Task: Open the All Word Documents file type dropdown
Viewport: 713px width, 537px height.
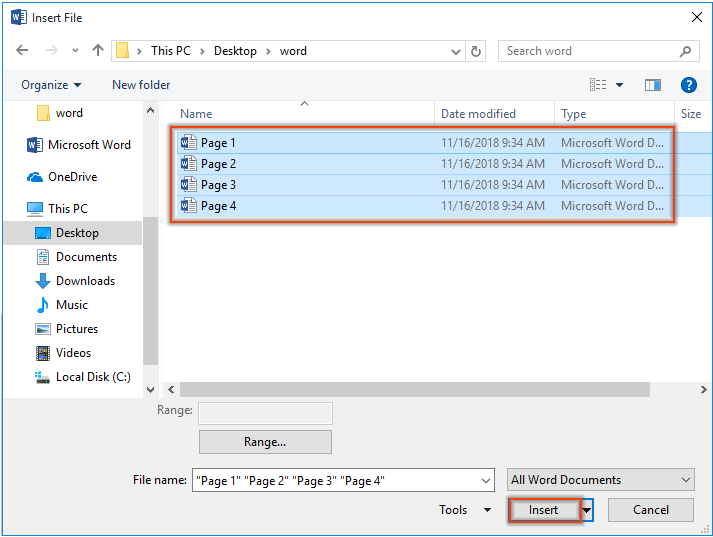Action: coord(600,480)
